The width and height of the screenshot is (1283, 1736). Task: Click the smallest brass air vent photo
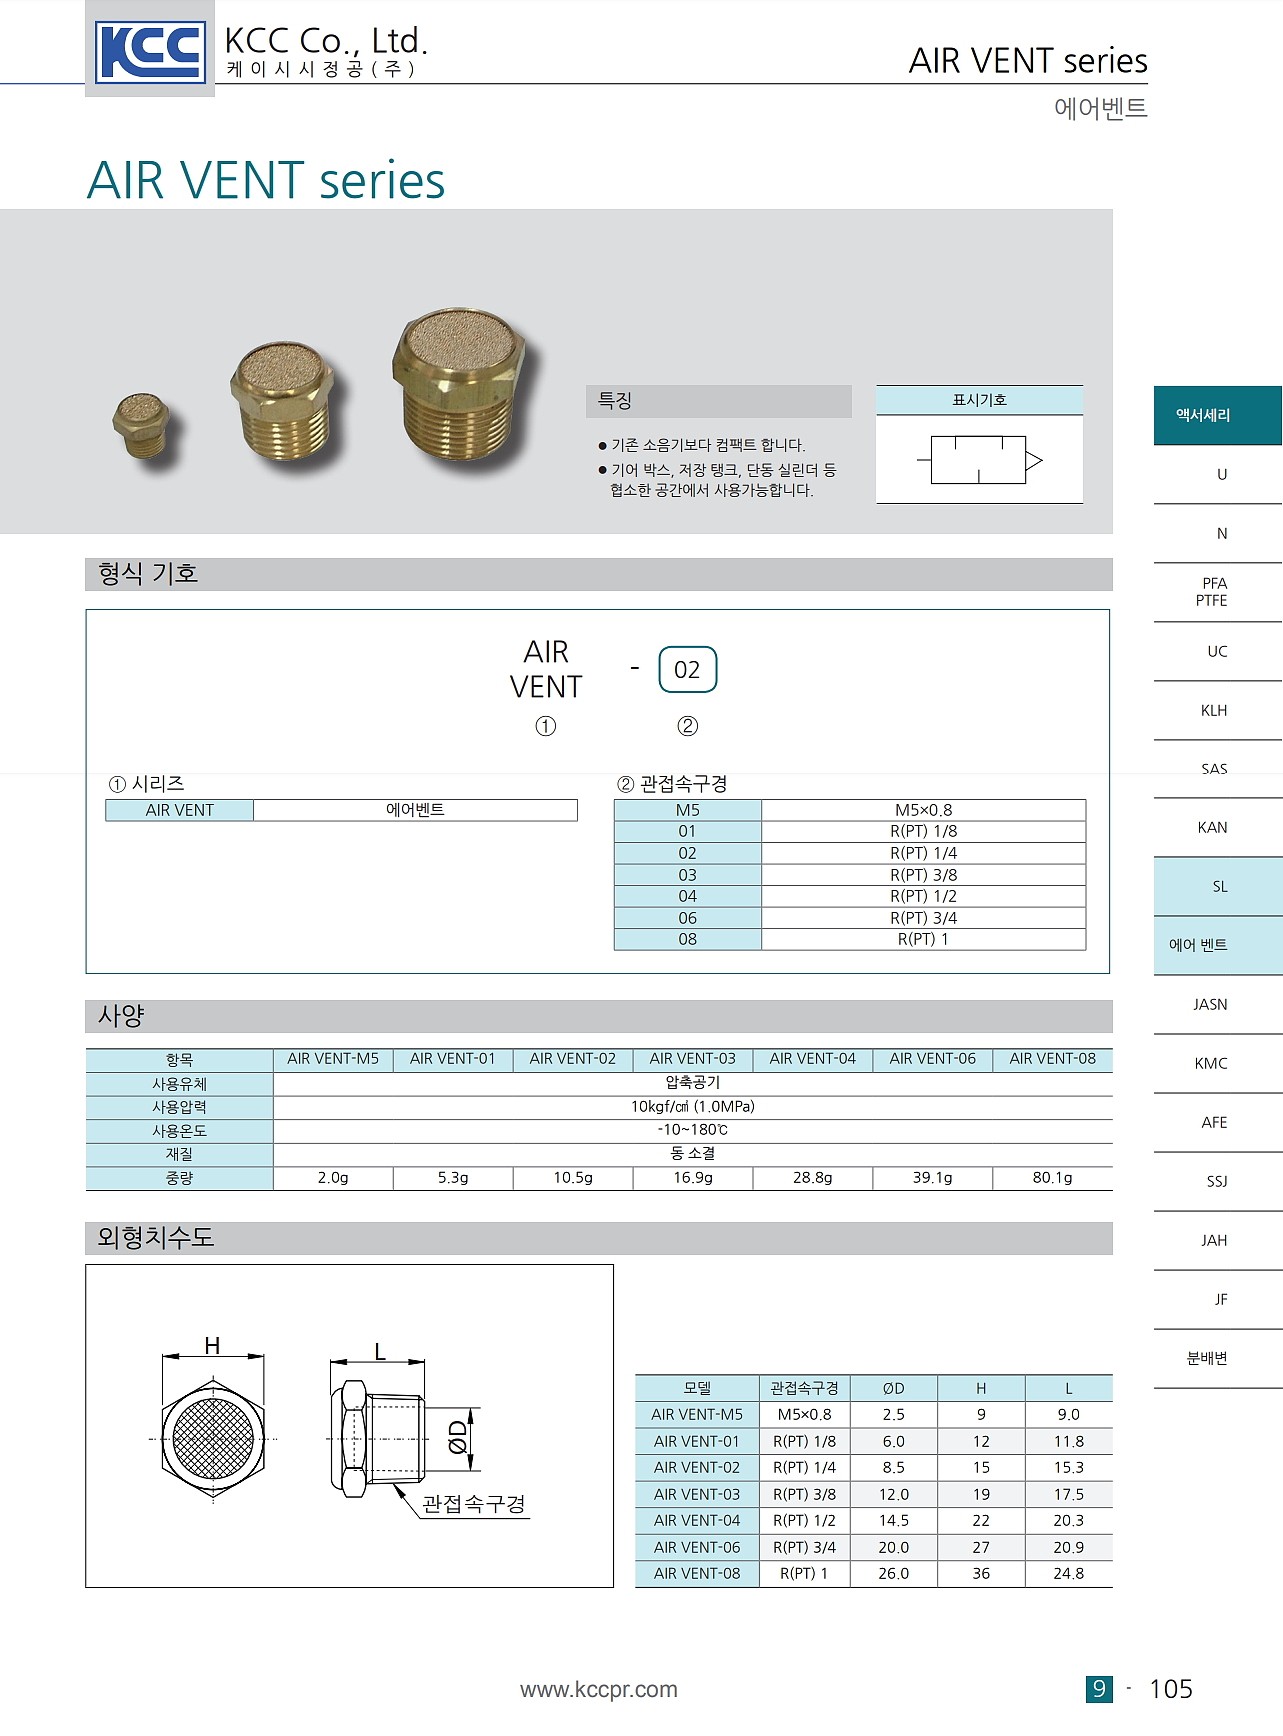click(141, 426)
